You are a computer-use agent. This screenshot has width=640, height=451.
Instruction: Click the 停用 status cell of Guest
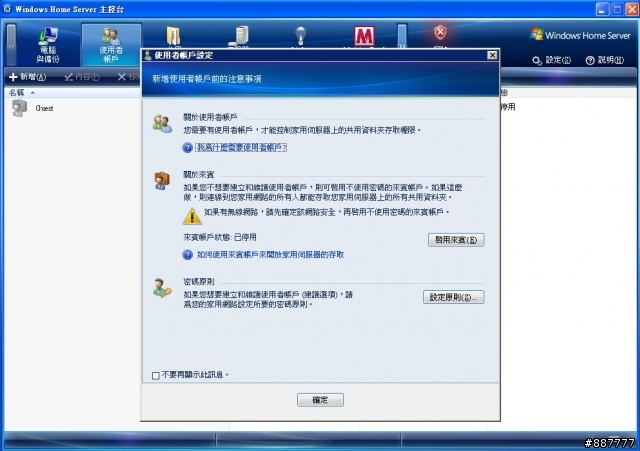click(x=508, y=107)
